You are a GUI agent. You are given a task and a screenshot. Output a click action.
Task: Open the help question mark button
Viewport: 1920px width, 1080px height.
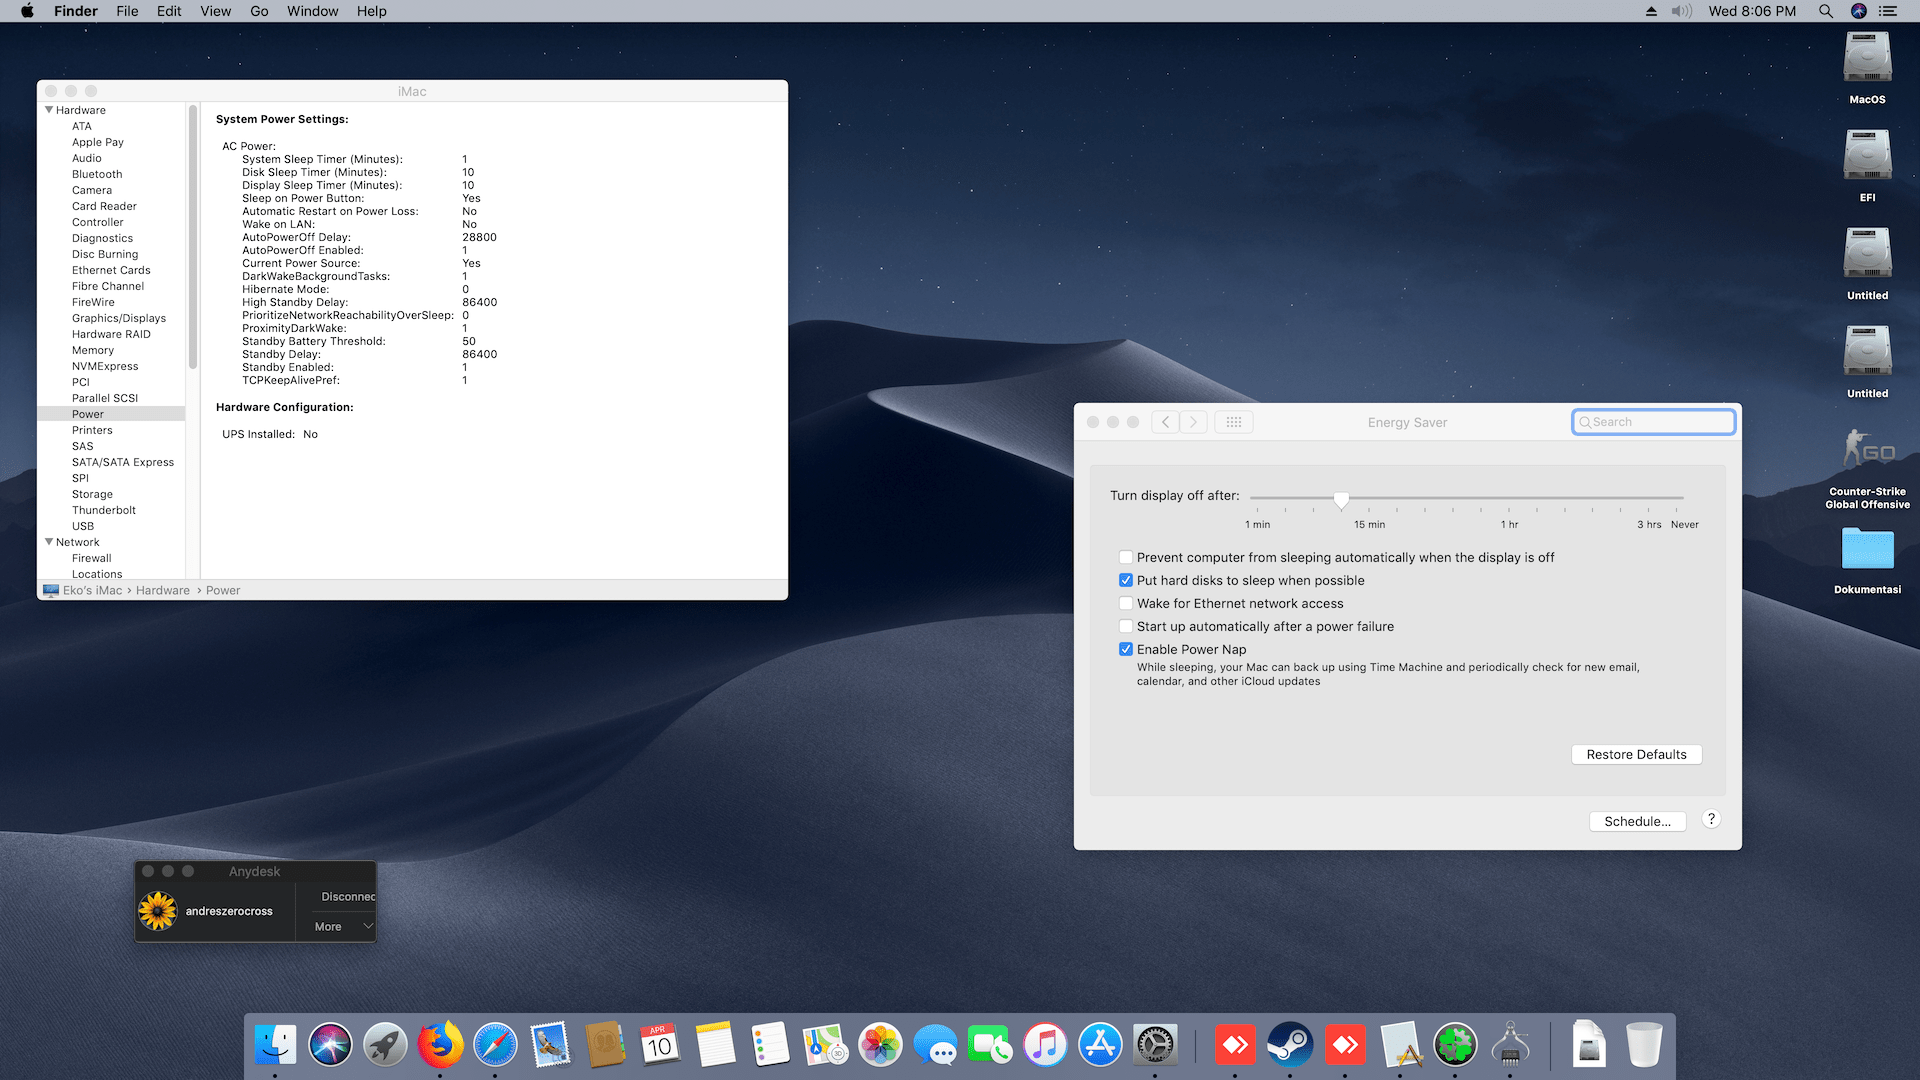pos(1711,819)
